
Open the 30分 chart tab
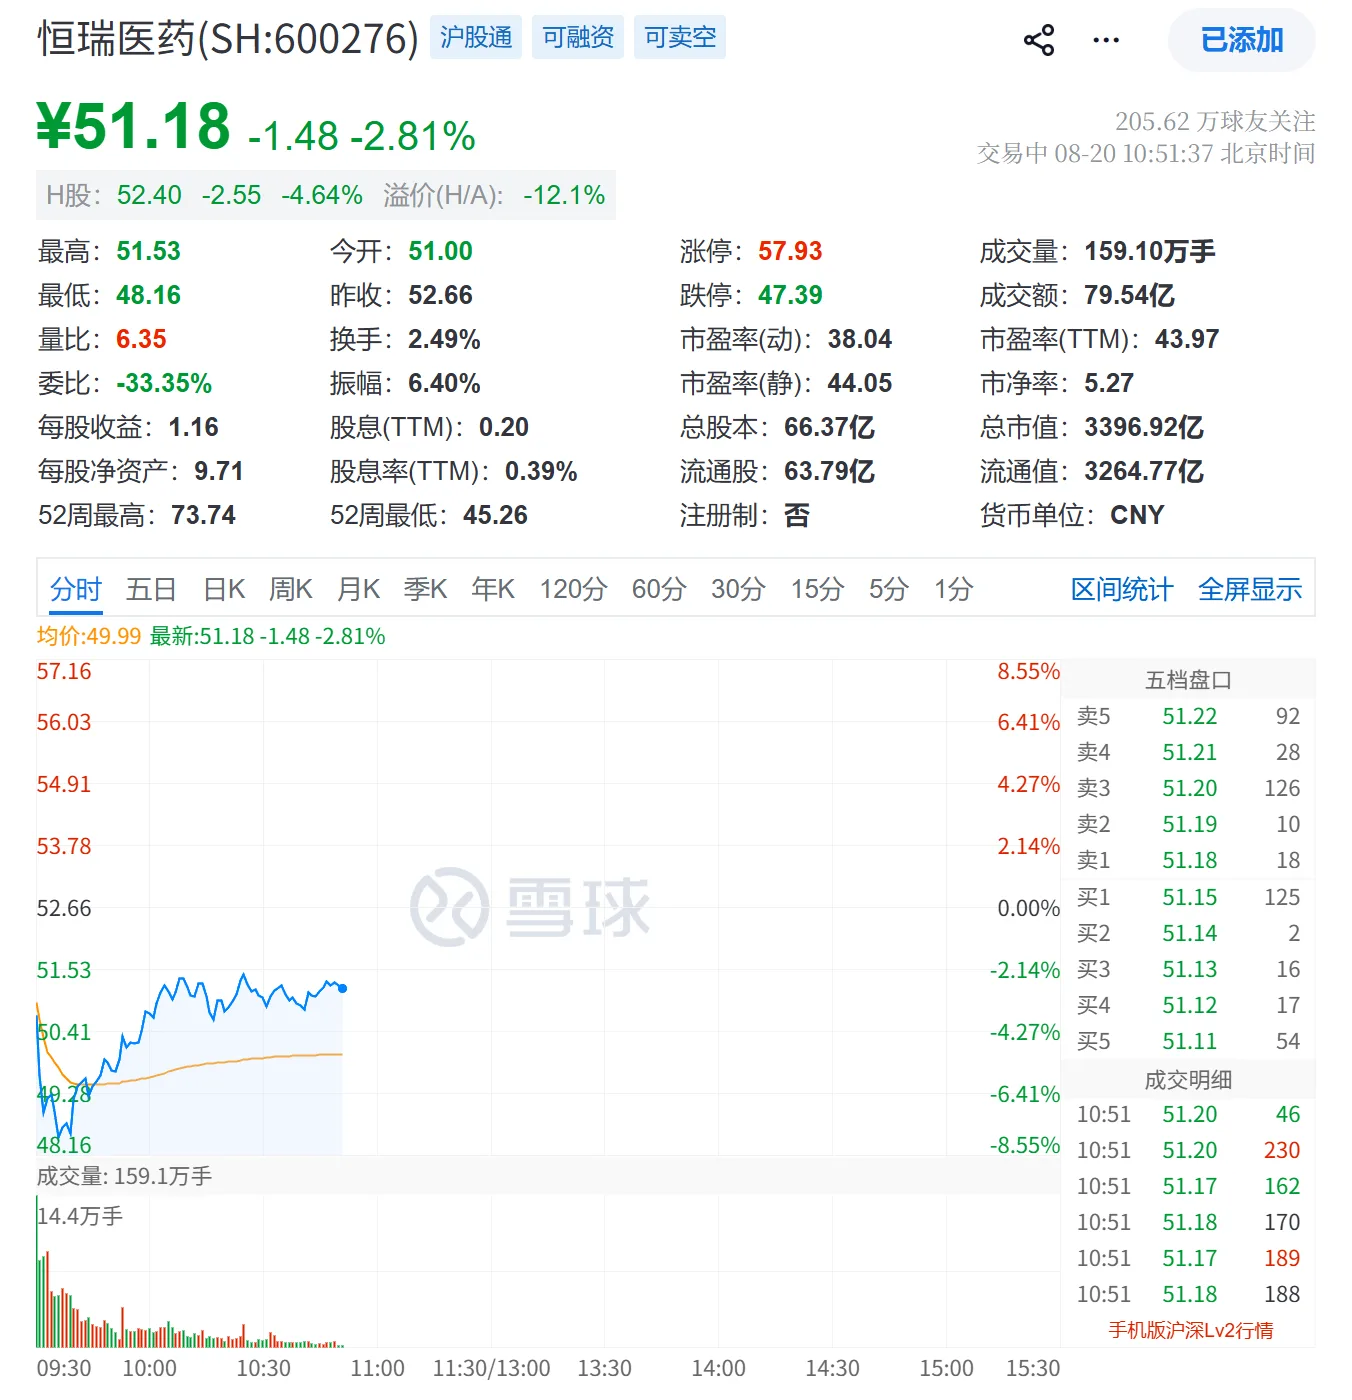tap(739, 589)
